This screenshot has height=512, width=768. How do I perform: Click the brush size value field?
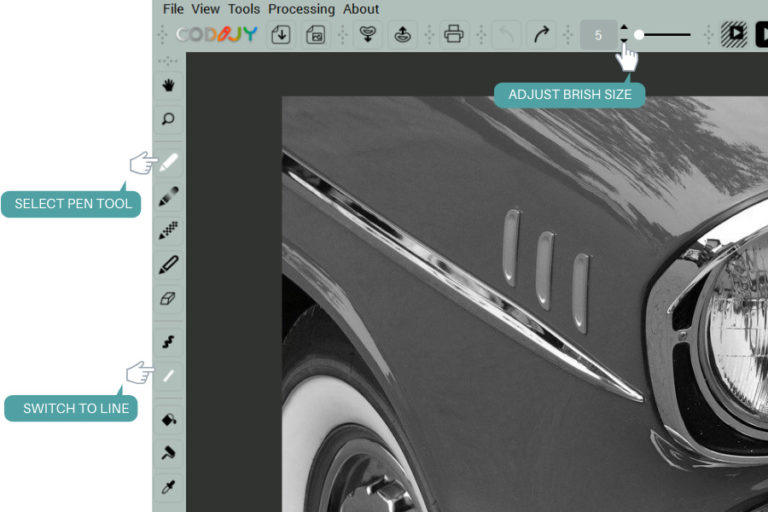pyautogui.click(x=598, y=35)
